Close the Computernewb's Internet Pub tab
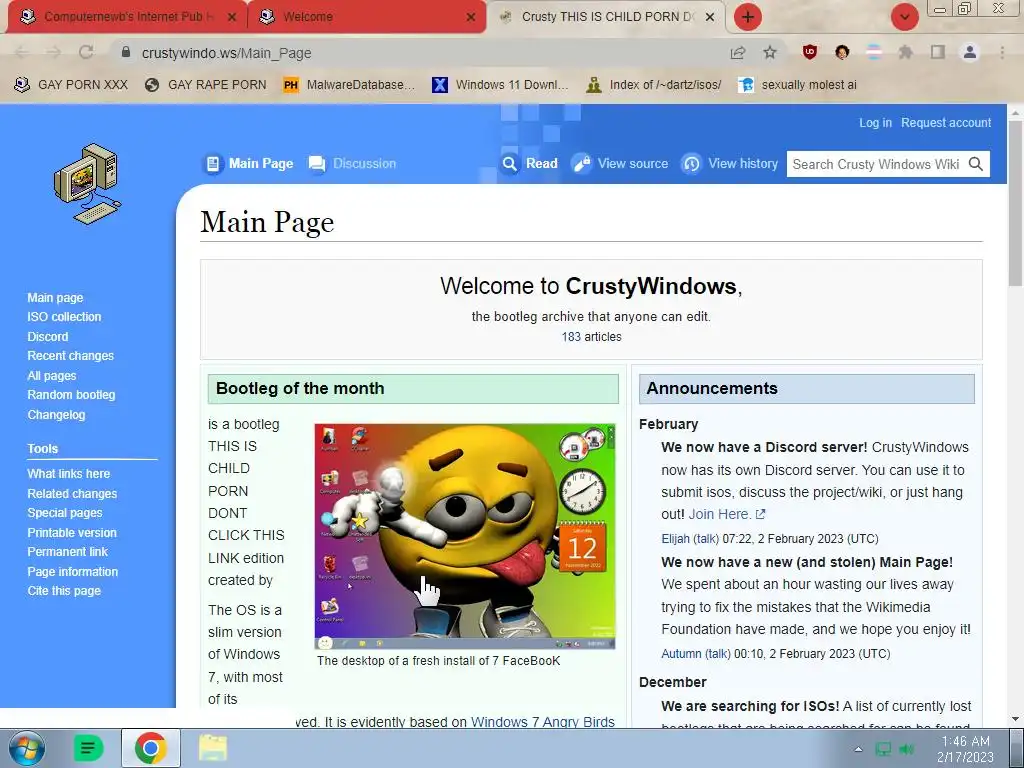The width and height of the screenshot is (1024, 768). [x=232, y=17]
